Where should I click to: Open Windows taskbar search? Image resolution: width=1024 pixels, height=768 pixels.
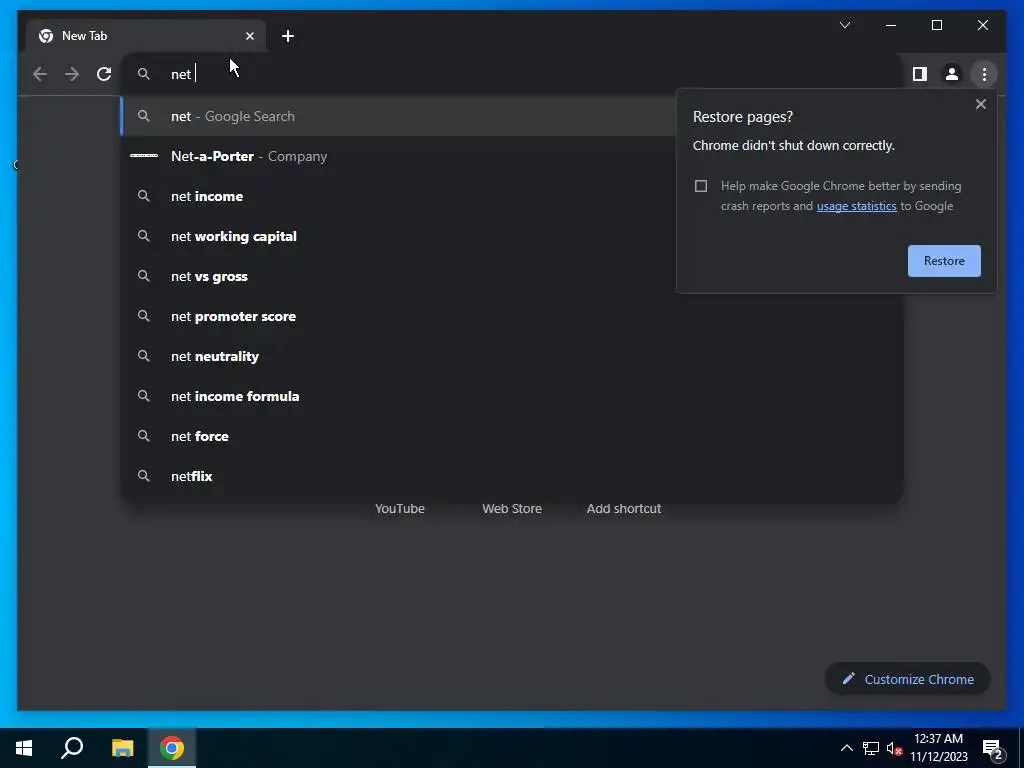pyautogui.click(x=72, y=748)
